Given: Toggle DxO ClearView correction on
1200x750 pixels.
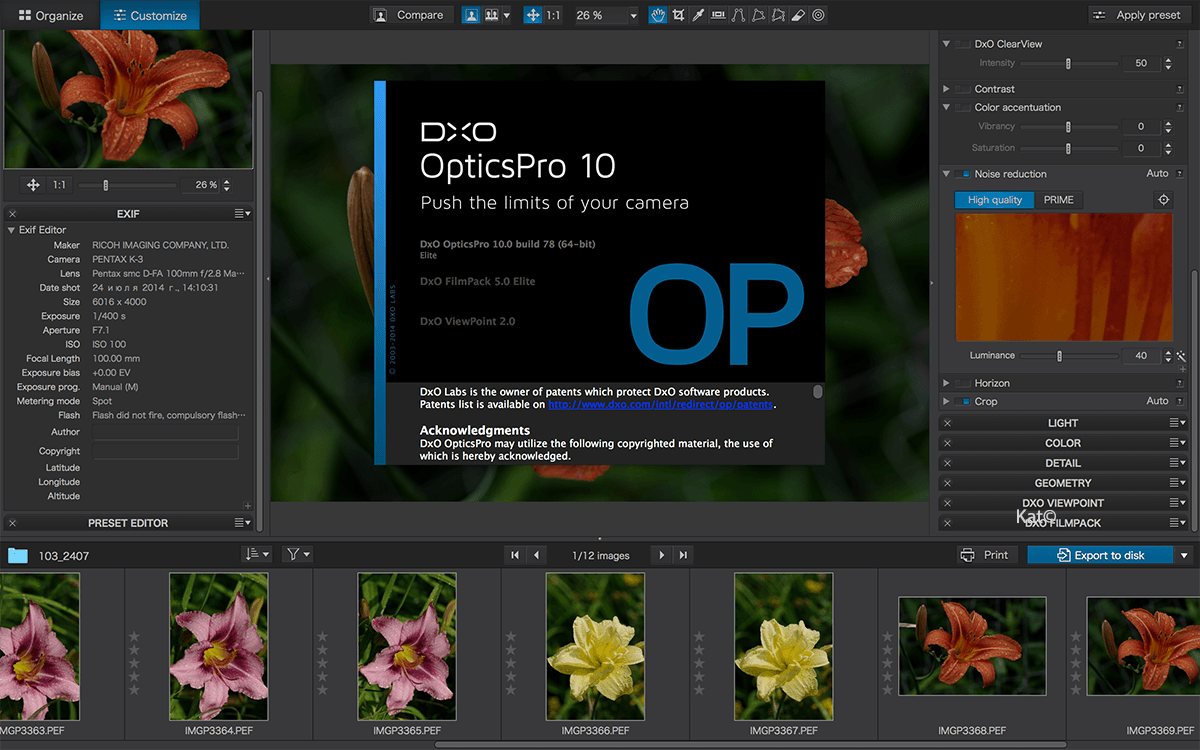Looking at the screenshot, I should click(x=962, y=44).
